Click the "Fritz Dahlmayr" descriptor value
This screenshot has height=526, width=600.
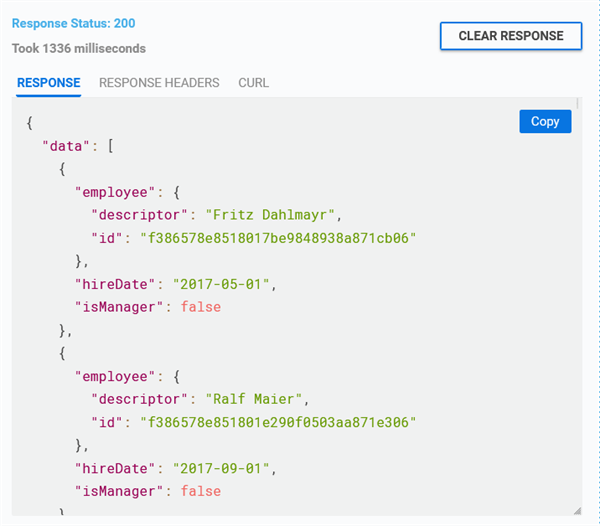(x=270, y=215)
